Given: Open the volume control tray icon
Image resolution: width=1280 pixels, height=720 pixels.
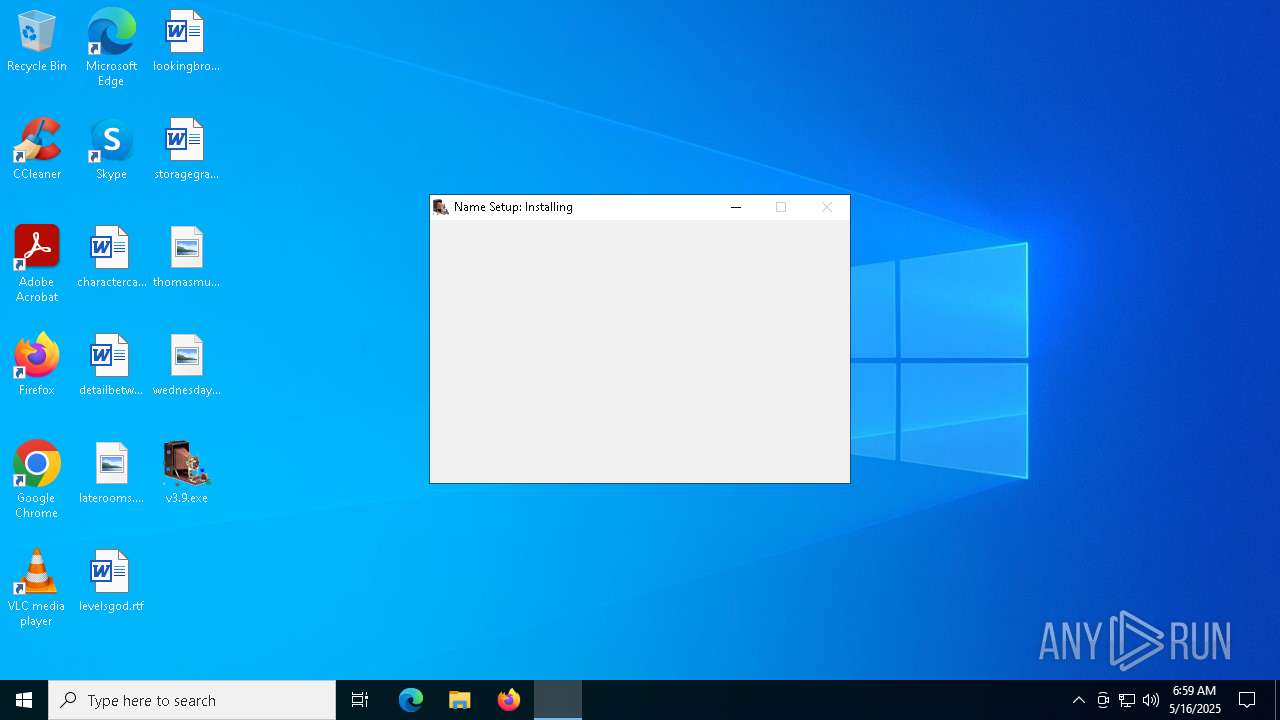Looking at the screenshot, I should [x=1151, y=700].
